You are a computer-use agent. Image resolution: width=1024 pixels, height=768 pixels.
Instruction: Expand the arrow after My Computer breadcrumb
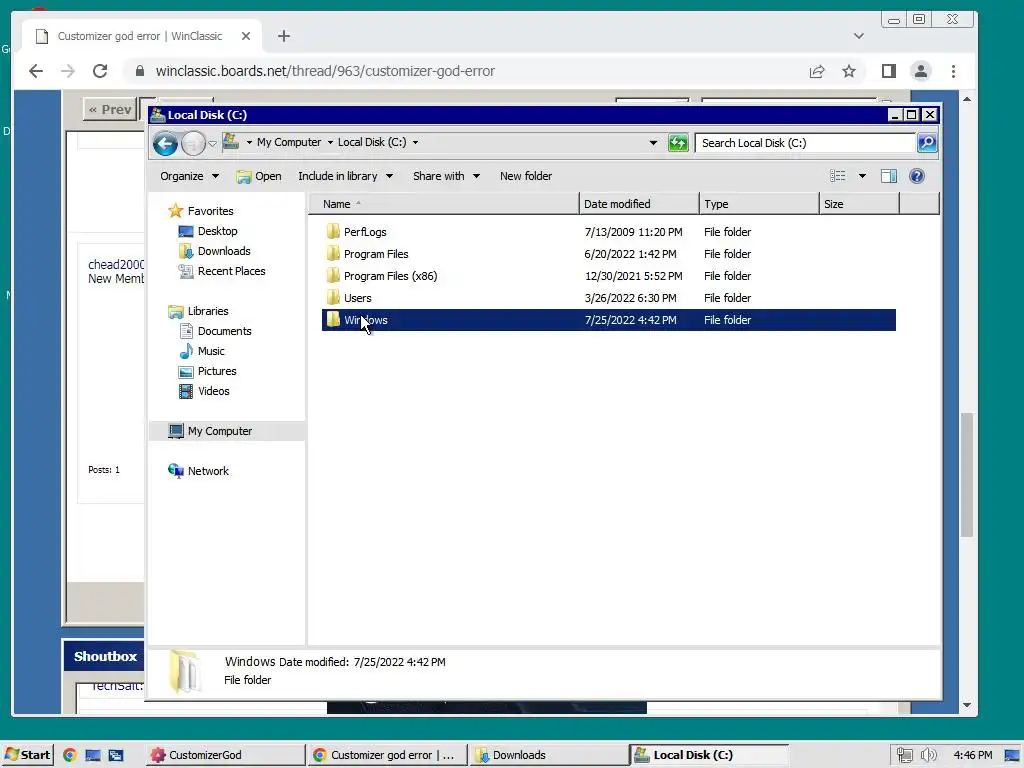click(330, 142)
